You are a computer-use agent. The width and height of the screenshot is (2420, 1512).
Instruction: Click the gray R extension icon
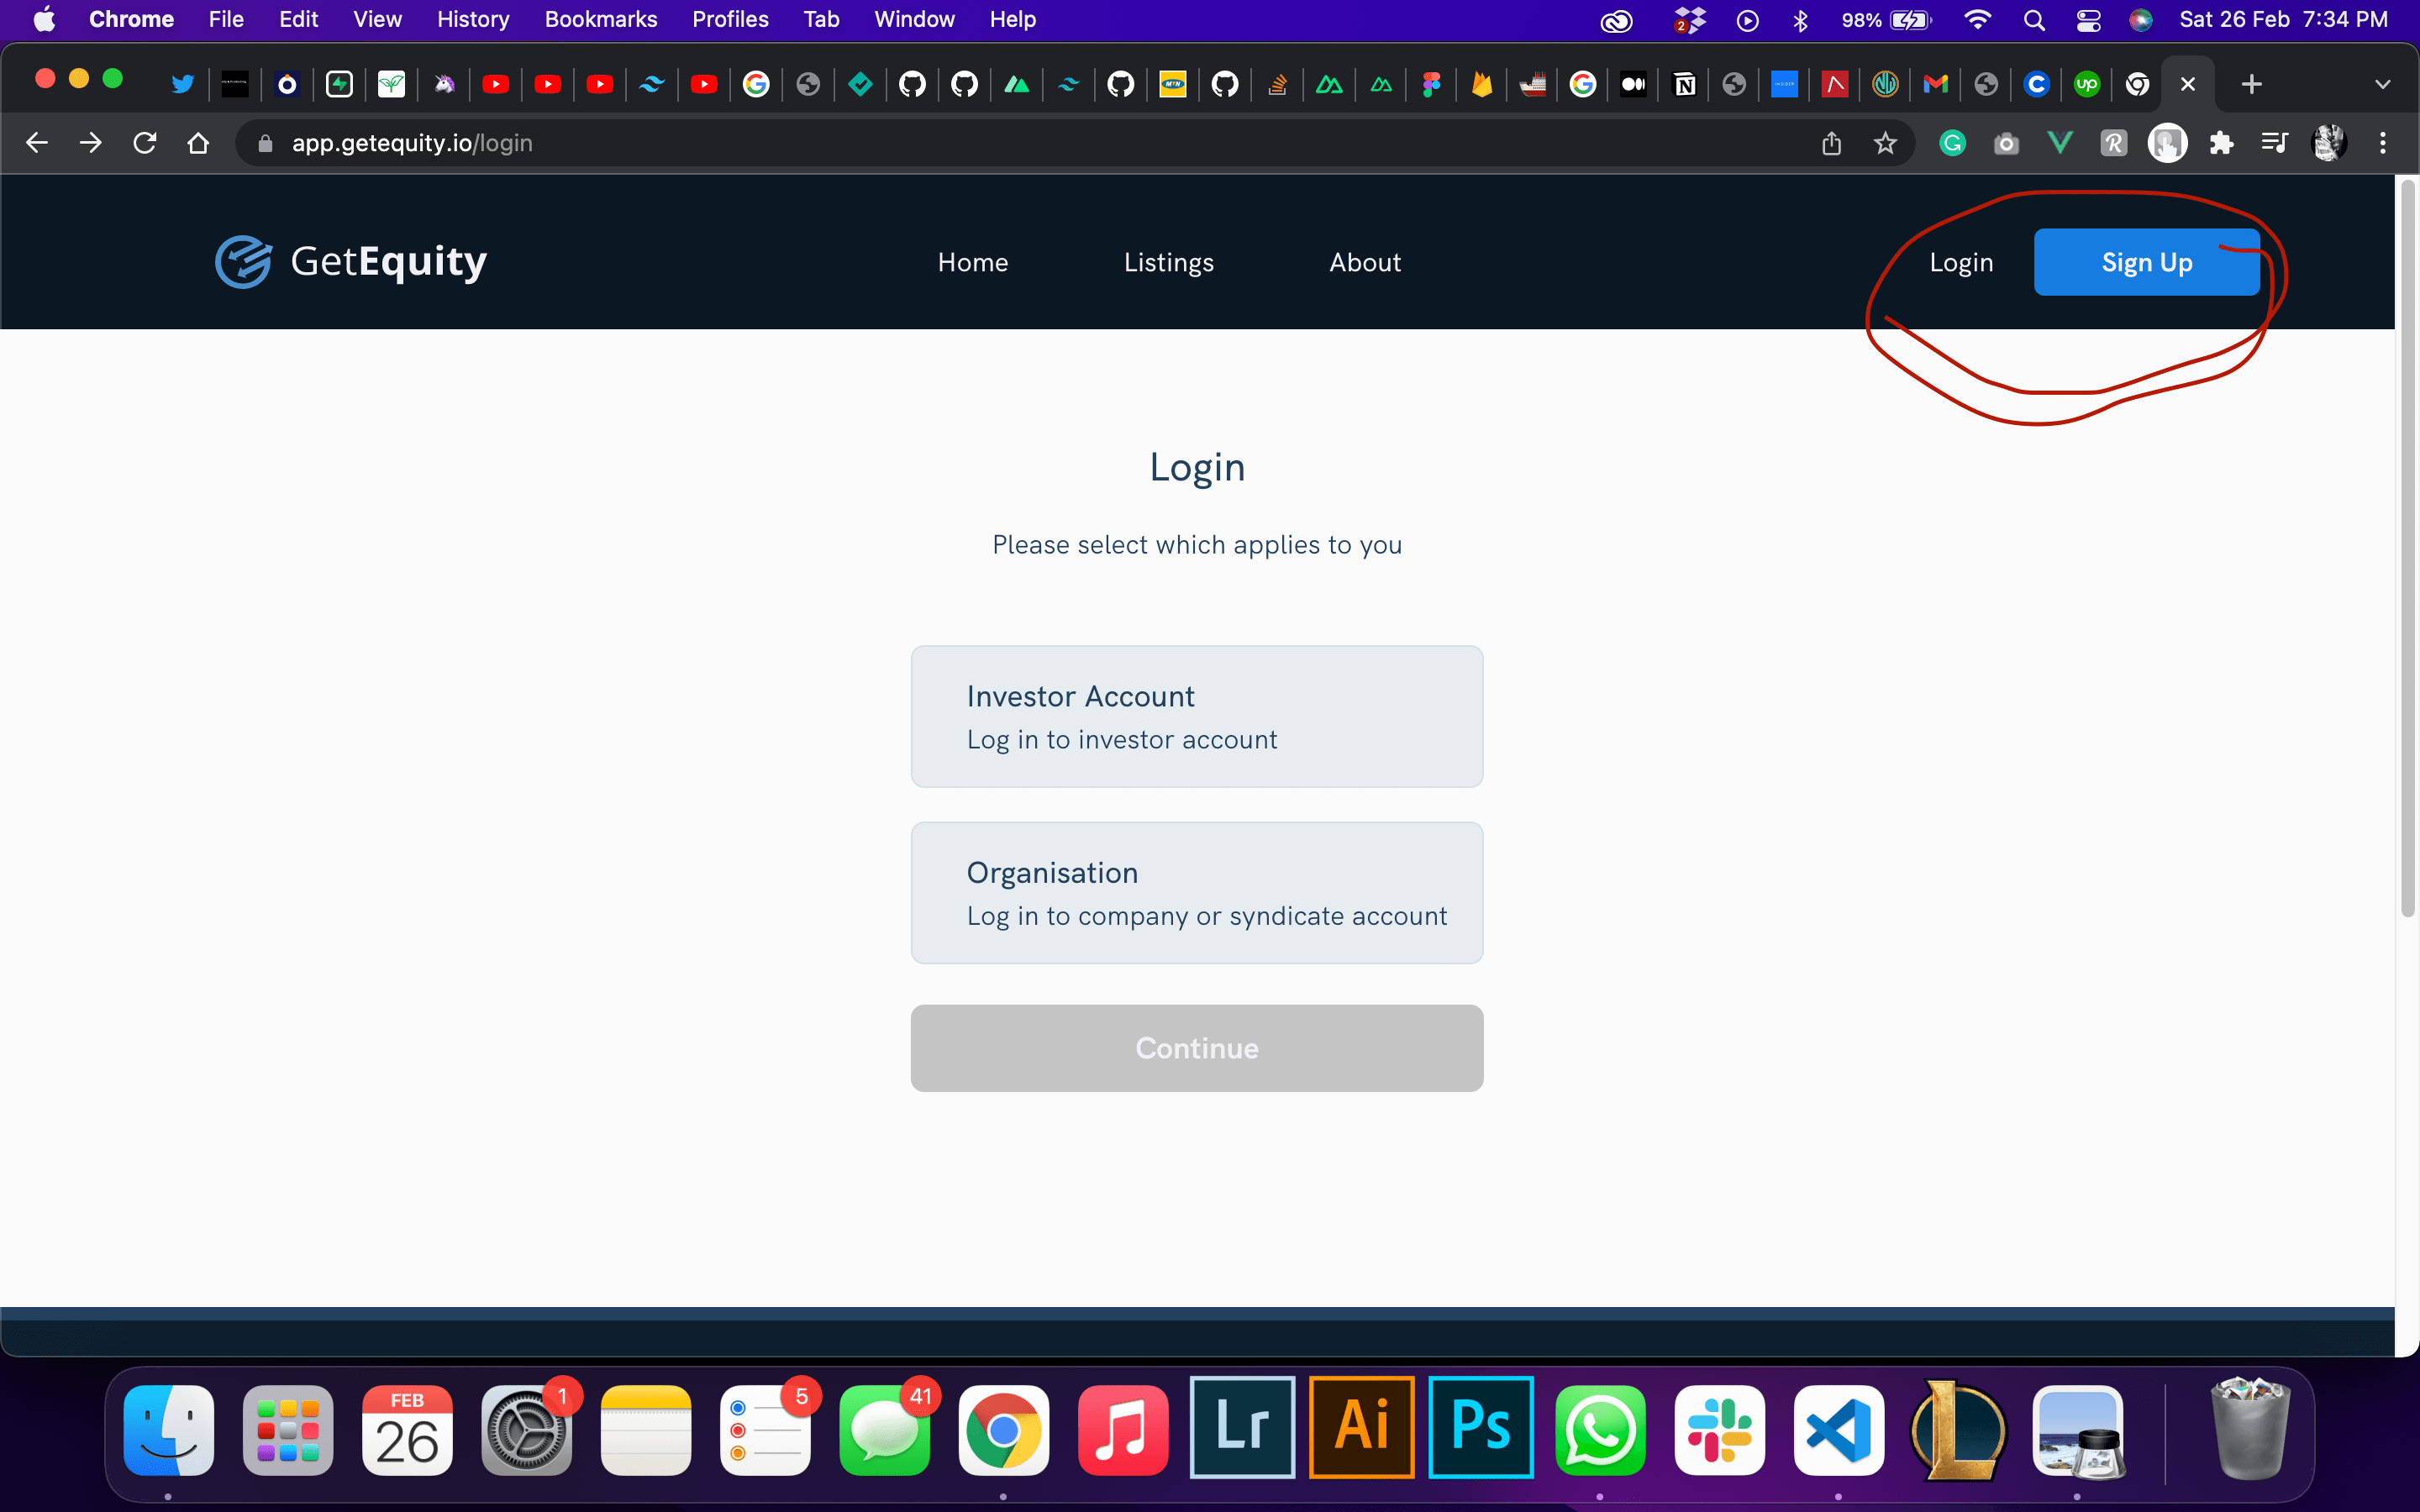click(x=2113, y=143)
